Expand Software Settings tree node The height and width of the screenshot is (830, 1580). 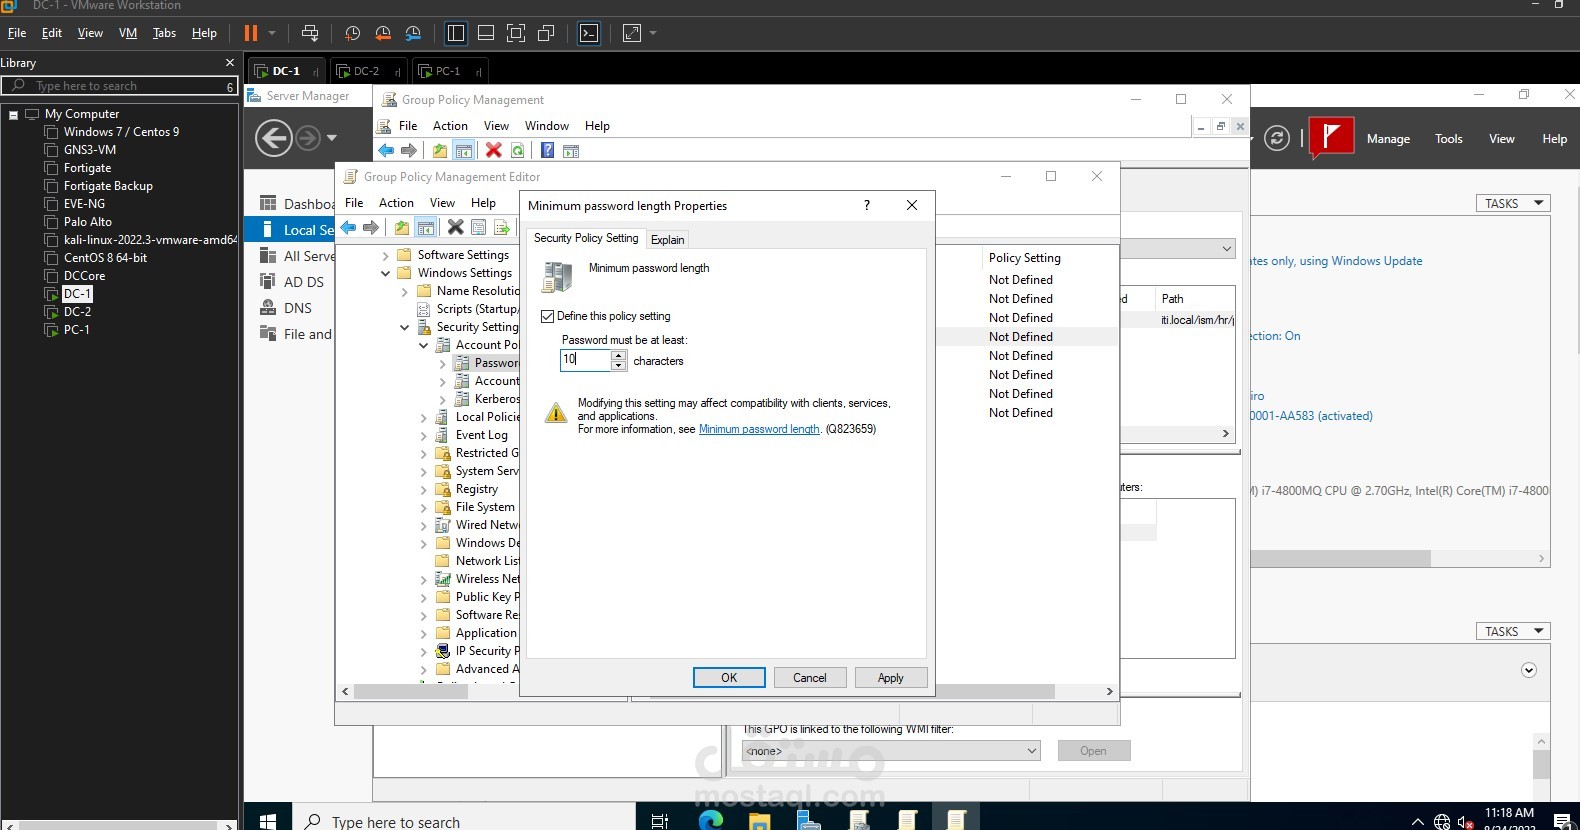click(386, 255)
